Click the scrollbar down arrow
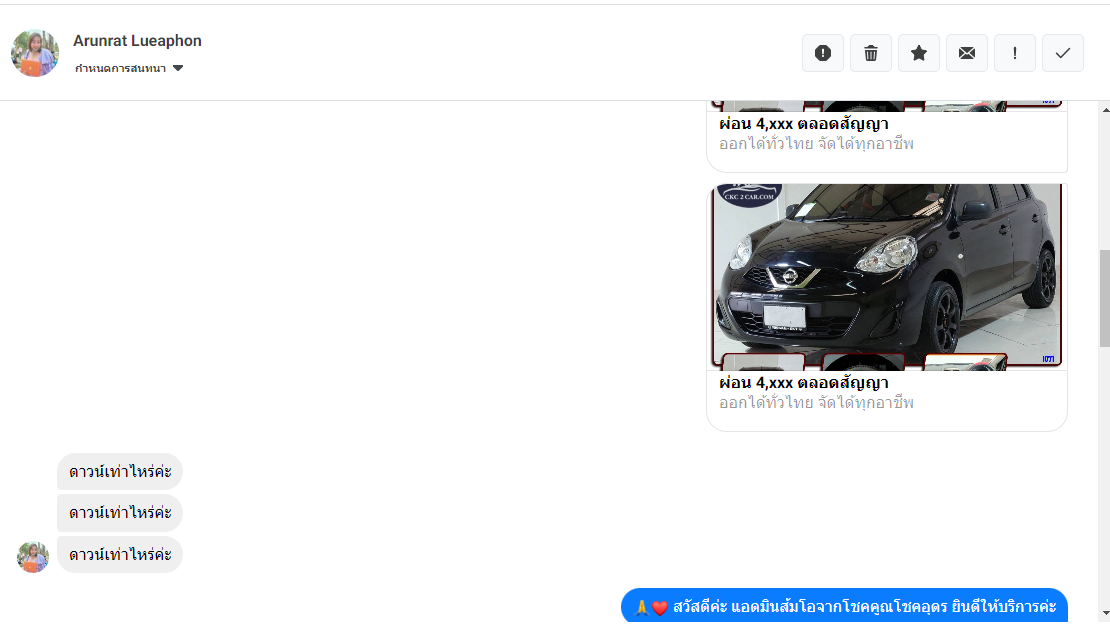 click(x=1105, y=614)
